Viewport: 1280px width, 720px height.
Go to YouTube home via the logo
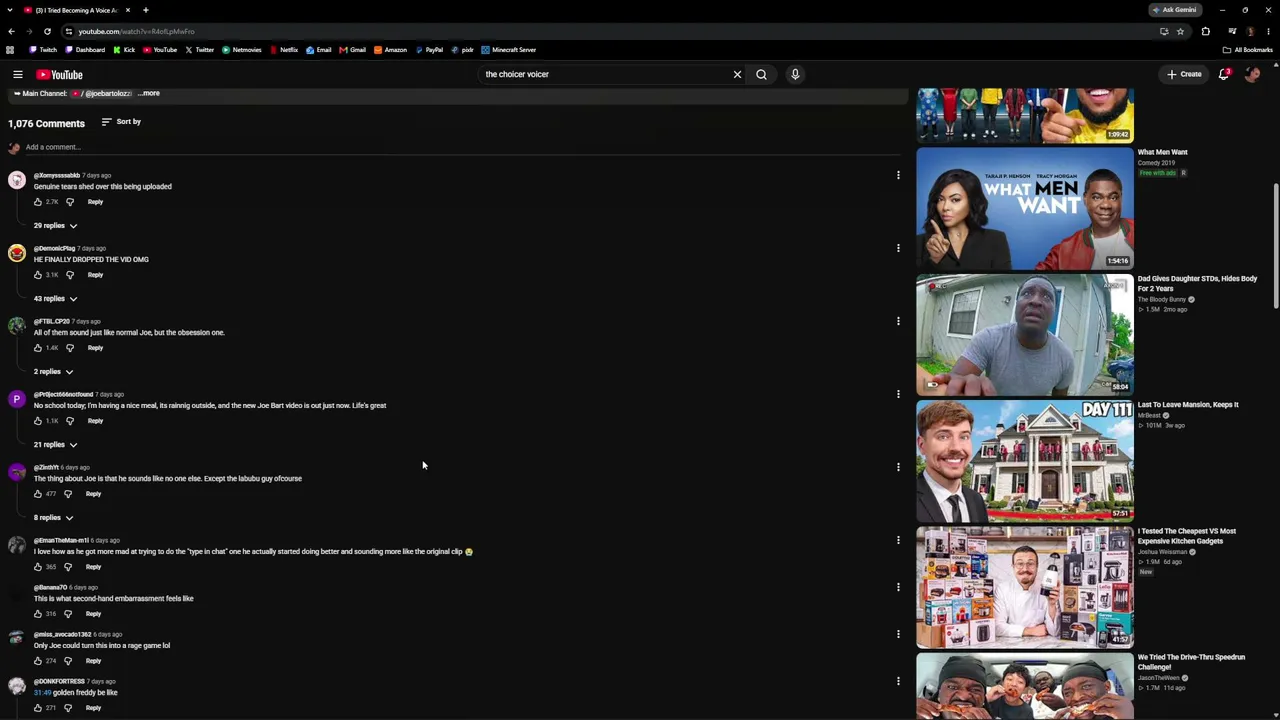coord(60,74)
